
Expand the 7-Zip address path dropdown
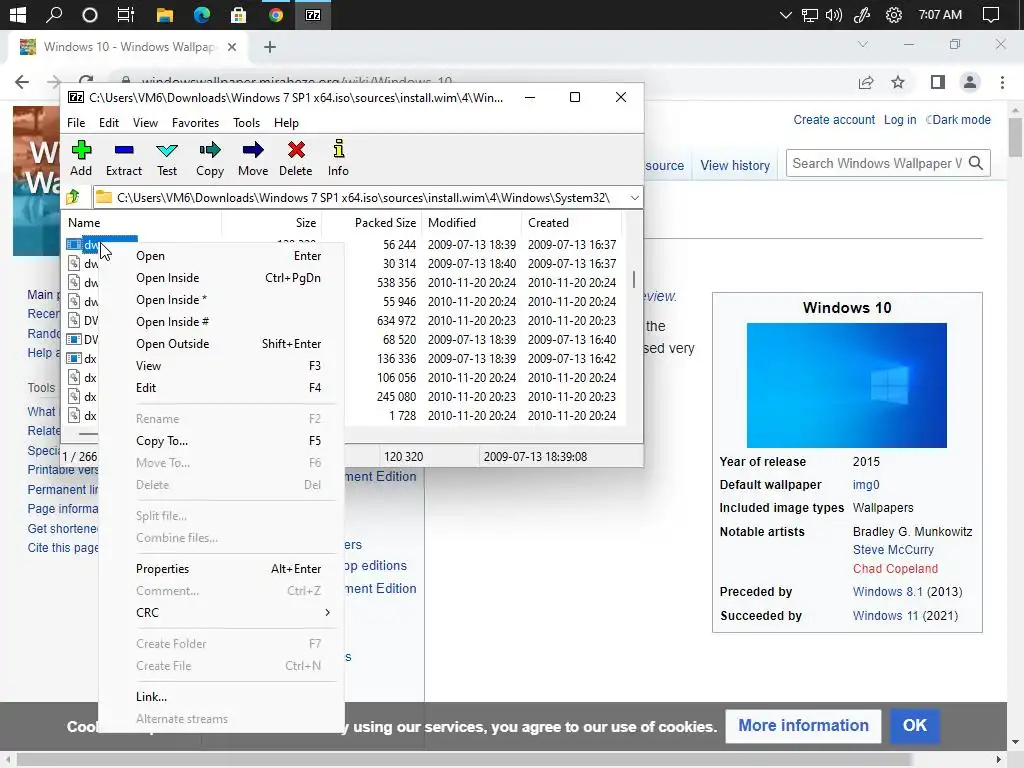coord(634,197)
